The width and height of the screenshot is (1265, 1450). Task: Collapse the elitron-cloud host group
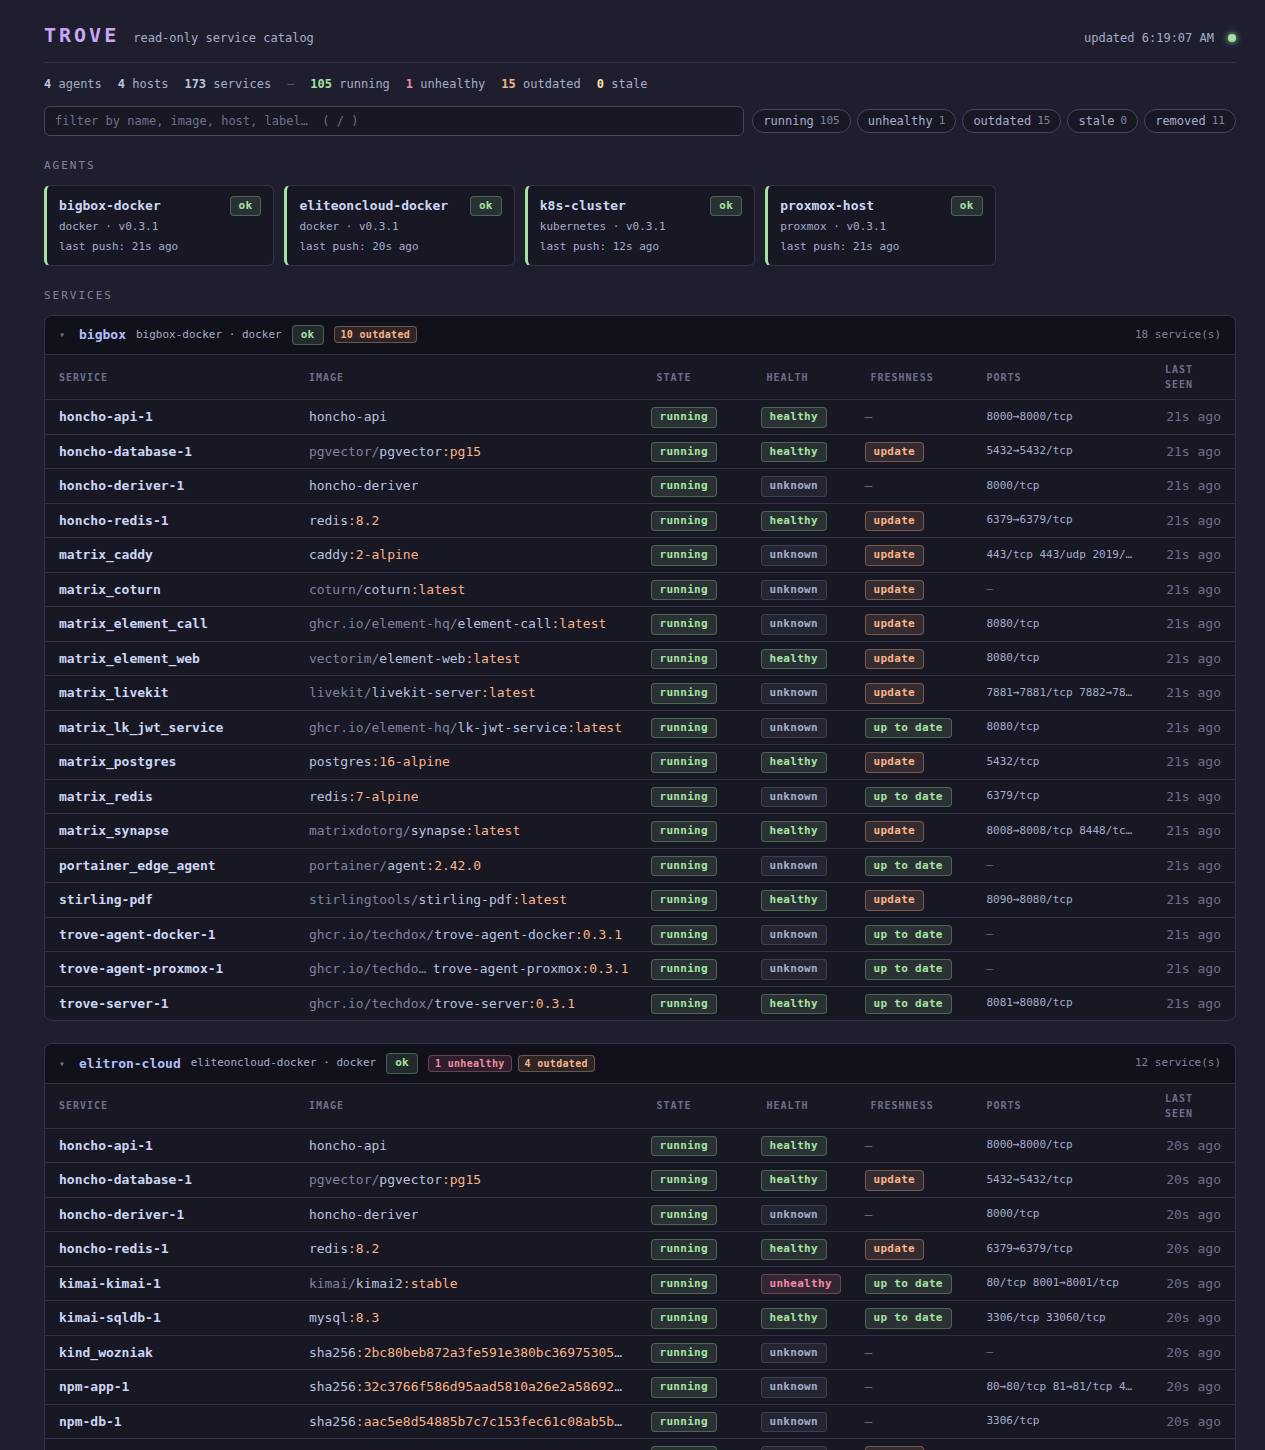62,1064
